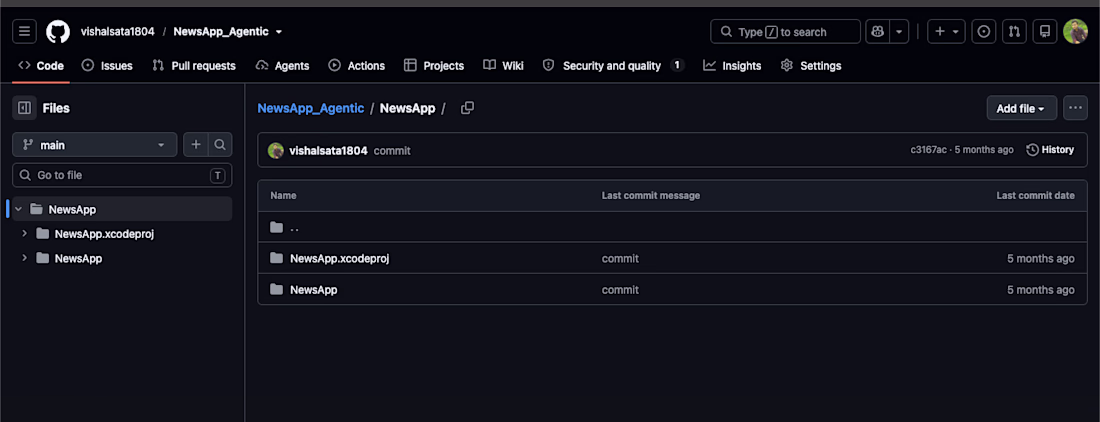Go to parent directory row
Screen dimensions: 1100x422
click(x=672, y=227)
